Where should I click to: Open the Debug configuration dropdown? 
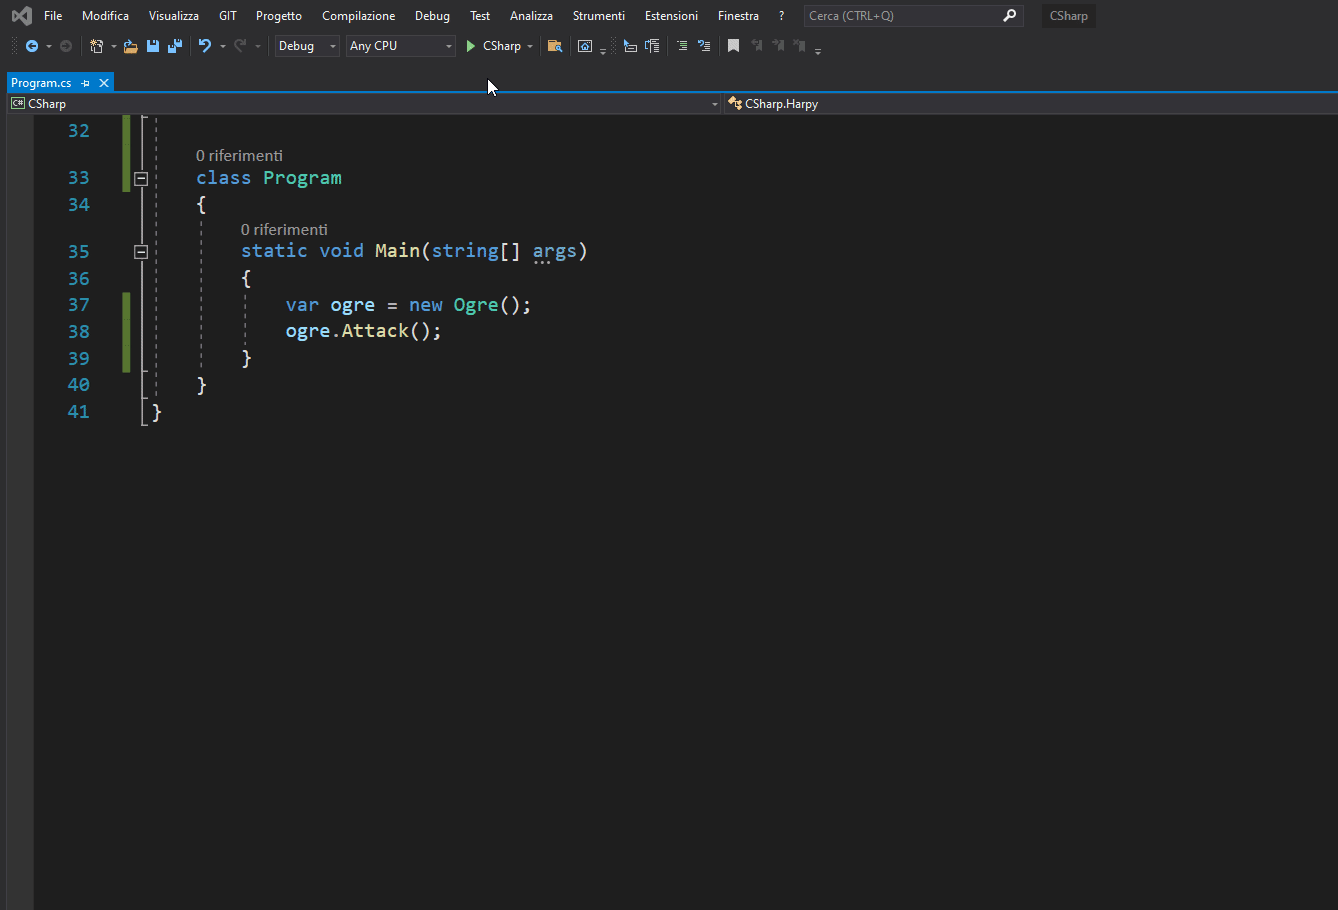point(307,46)
